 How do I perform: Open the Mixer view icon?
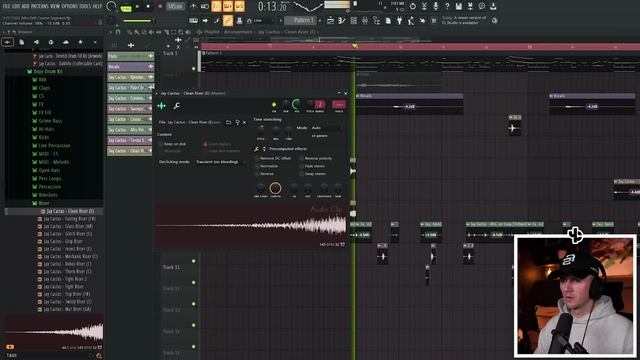(365, 20)
